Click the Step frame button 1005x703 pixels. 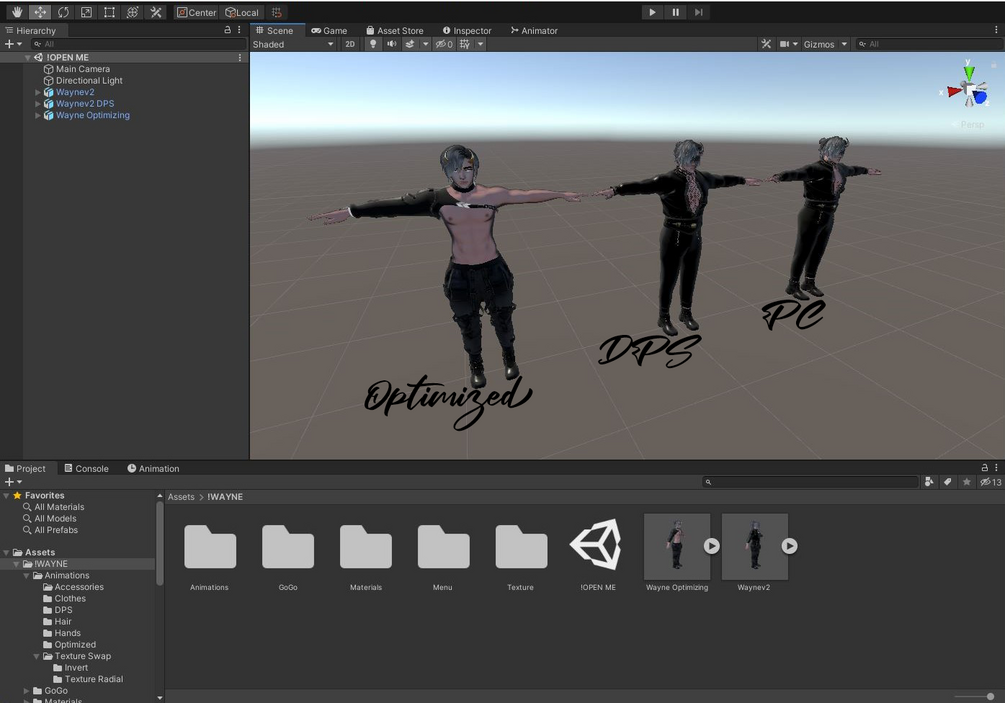tap(698, 12)
